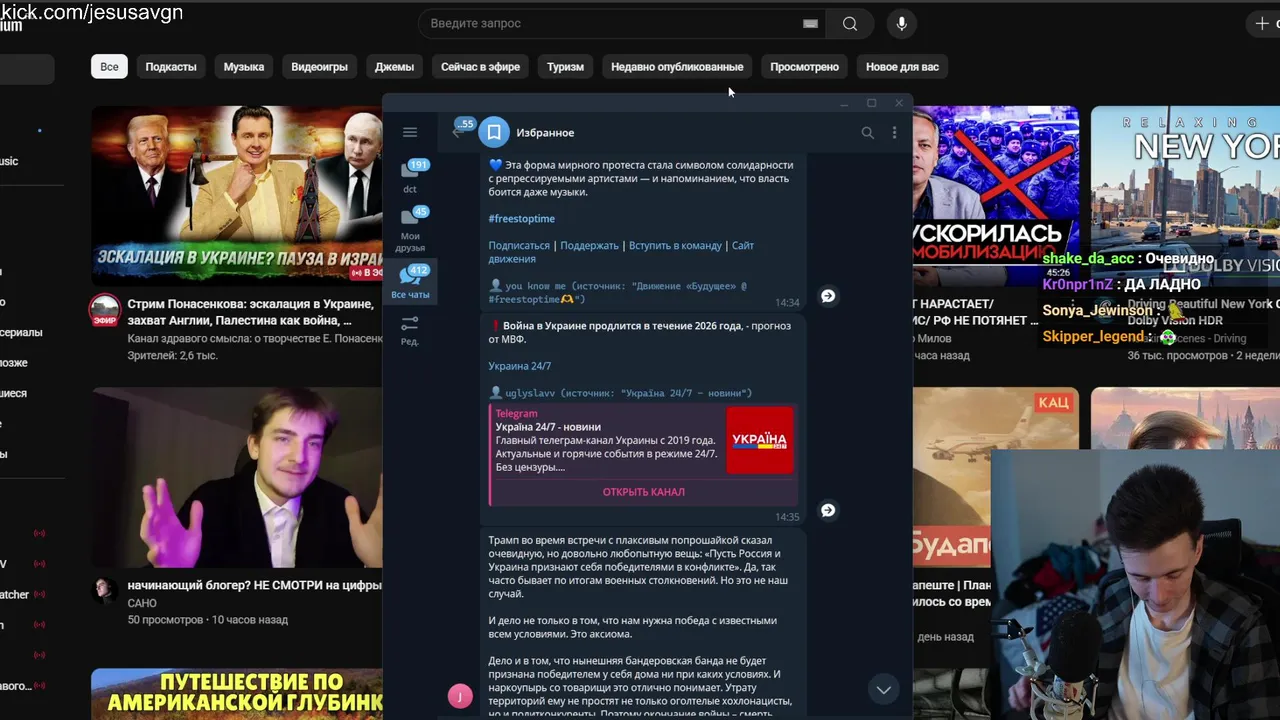Viewport: 1280px width, 720px height.
Task: Open начинающий блогер video thumbnail
Action: [x=237, y=477]
